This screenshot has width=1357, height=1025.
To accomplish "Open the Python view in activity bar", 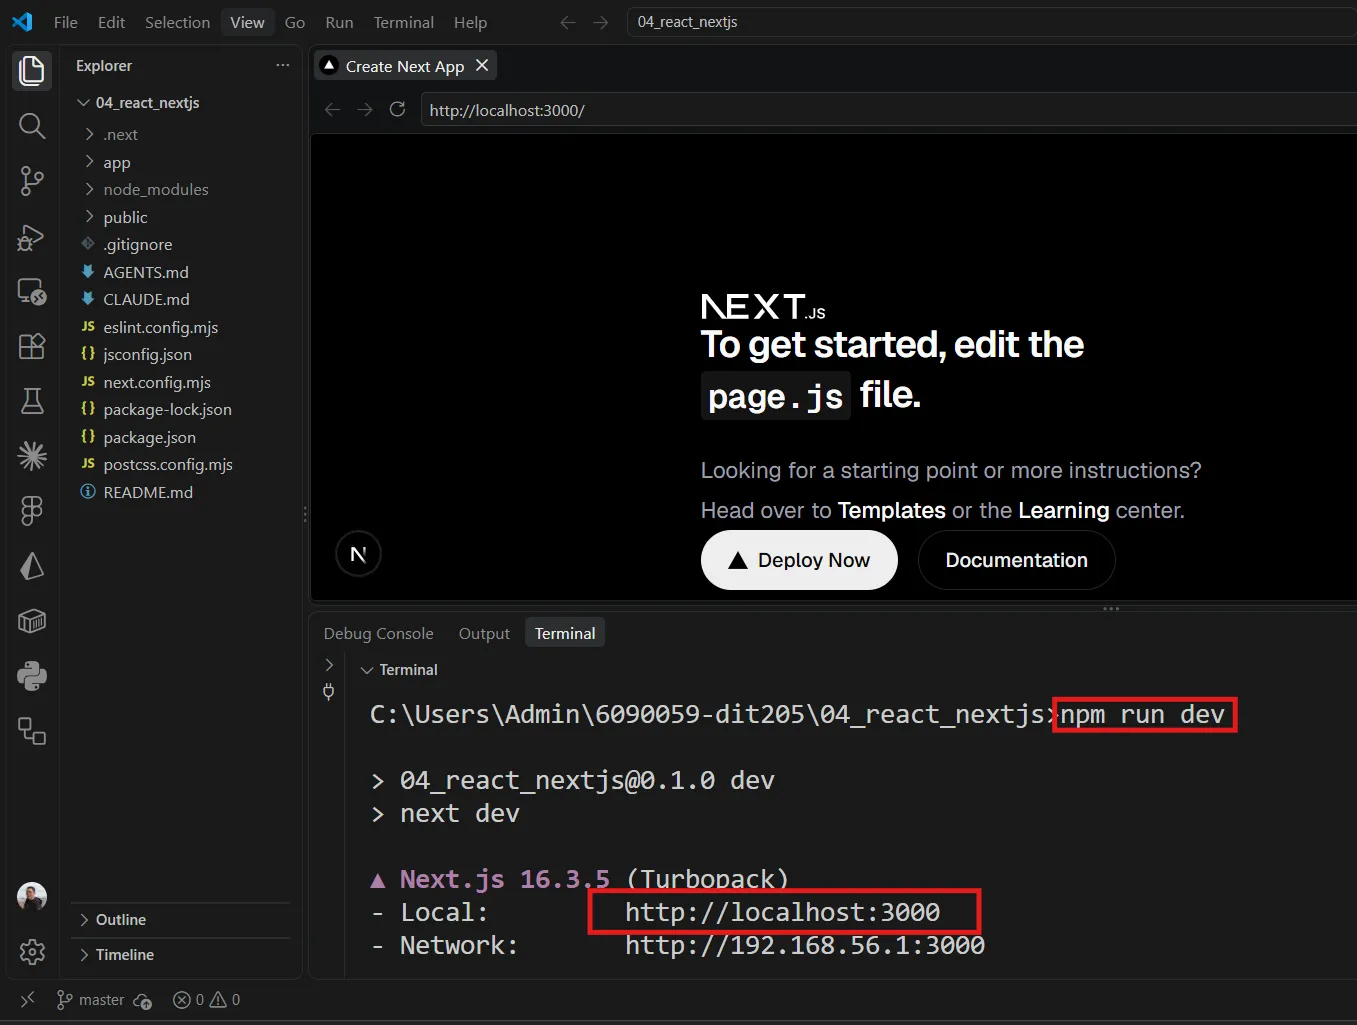I will click(32, 676).
